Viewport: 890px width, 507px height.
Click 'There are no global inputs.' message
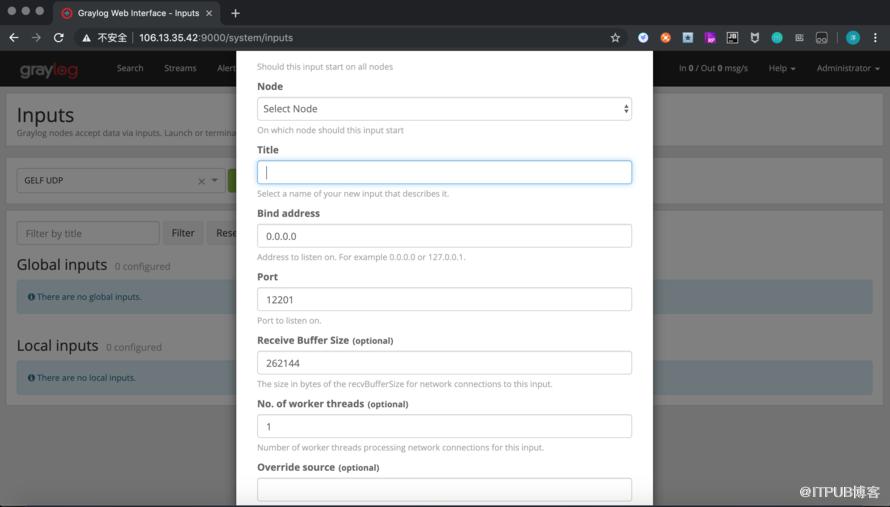[89, 297]
